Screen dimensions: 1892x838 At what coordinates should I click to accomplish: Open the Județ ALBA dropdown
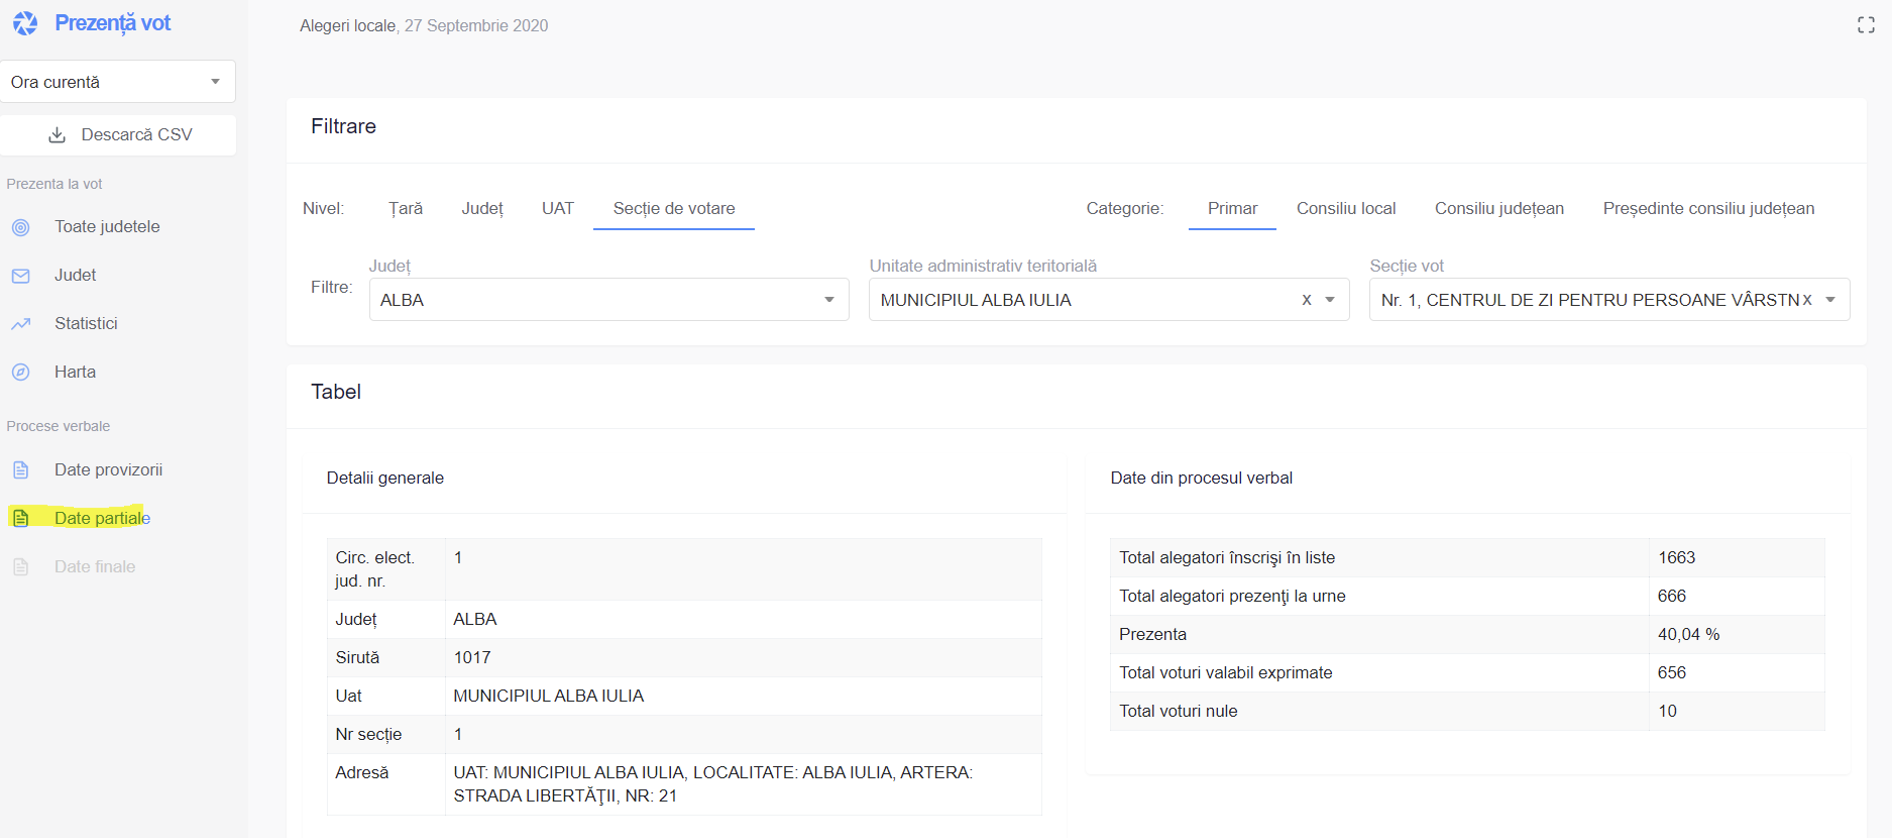click(829, 300)
